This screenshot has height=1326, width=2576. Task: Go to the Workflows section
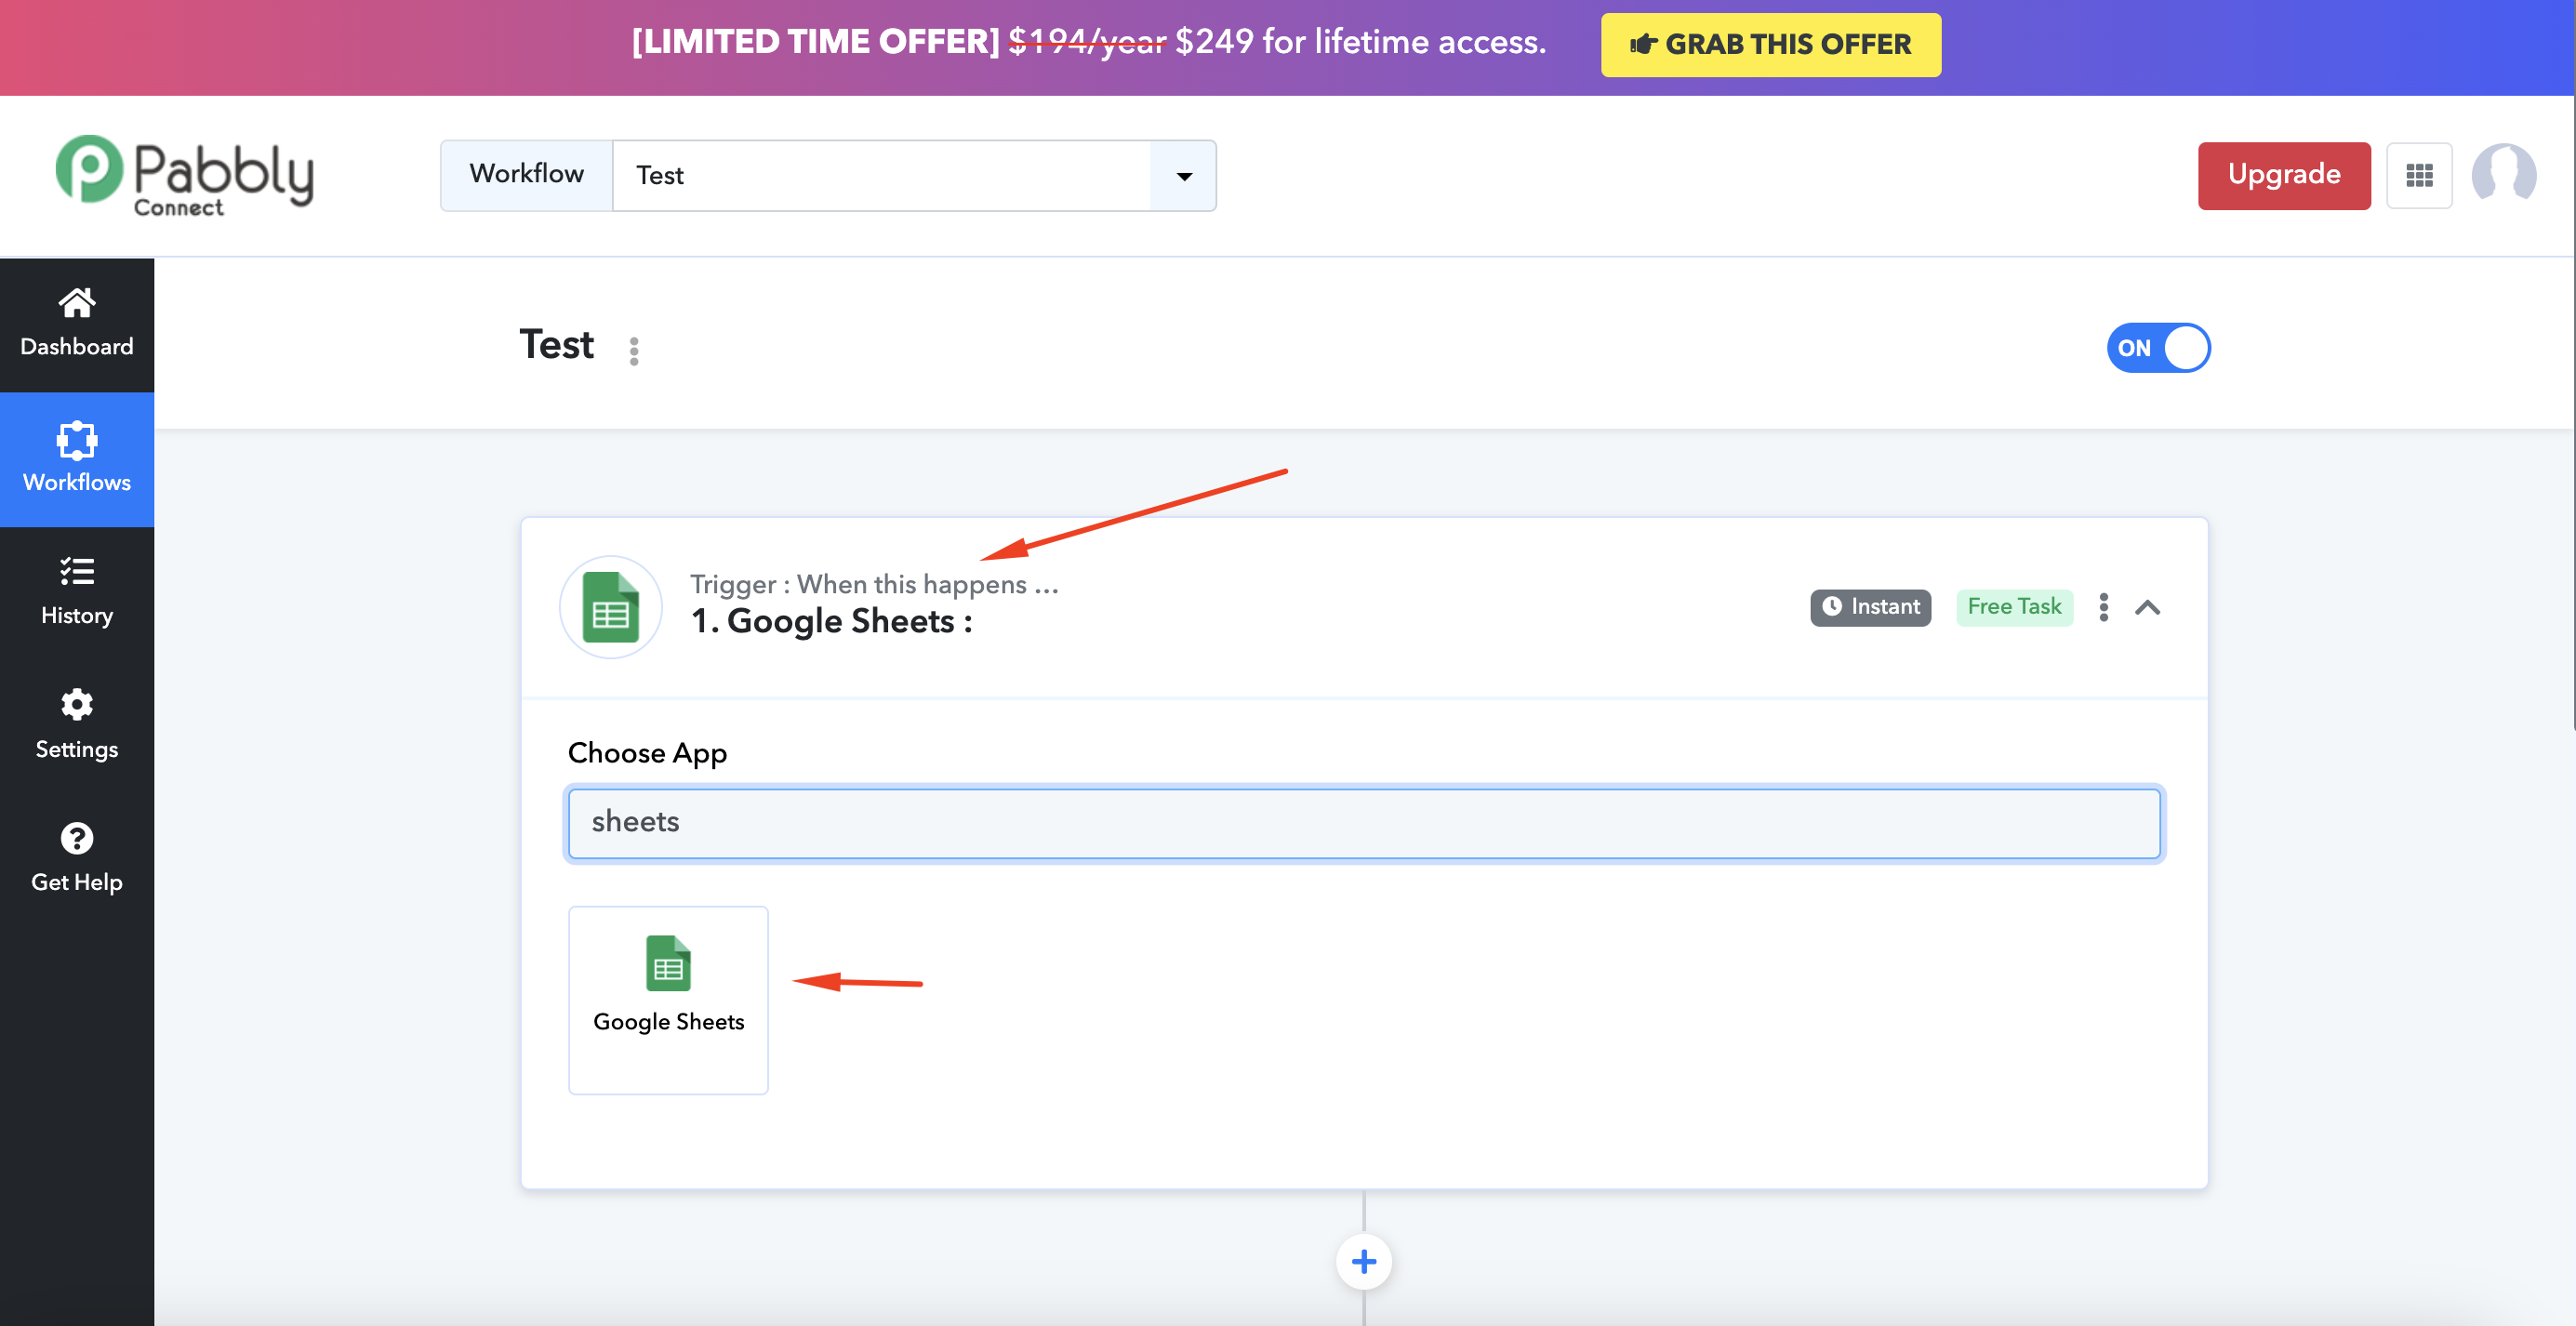point(76,458)
